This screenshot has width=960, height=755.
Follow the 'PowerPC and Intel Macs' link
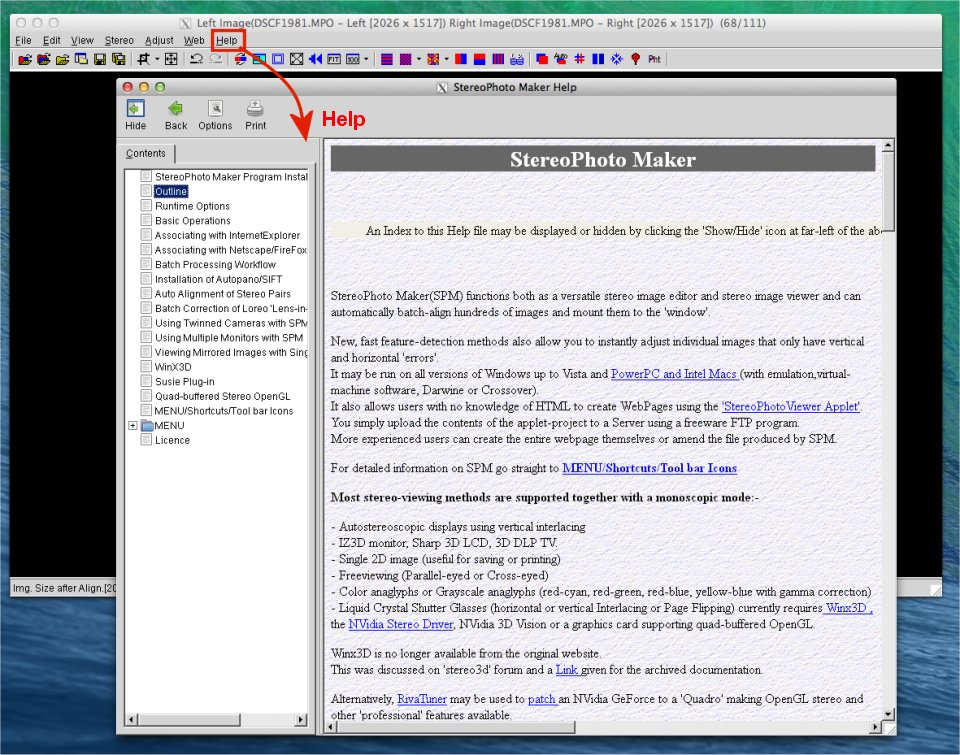[x=674, y=374]
